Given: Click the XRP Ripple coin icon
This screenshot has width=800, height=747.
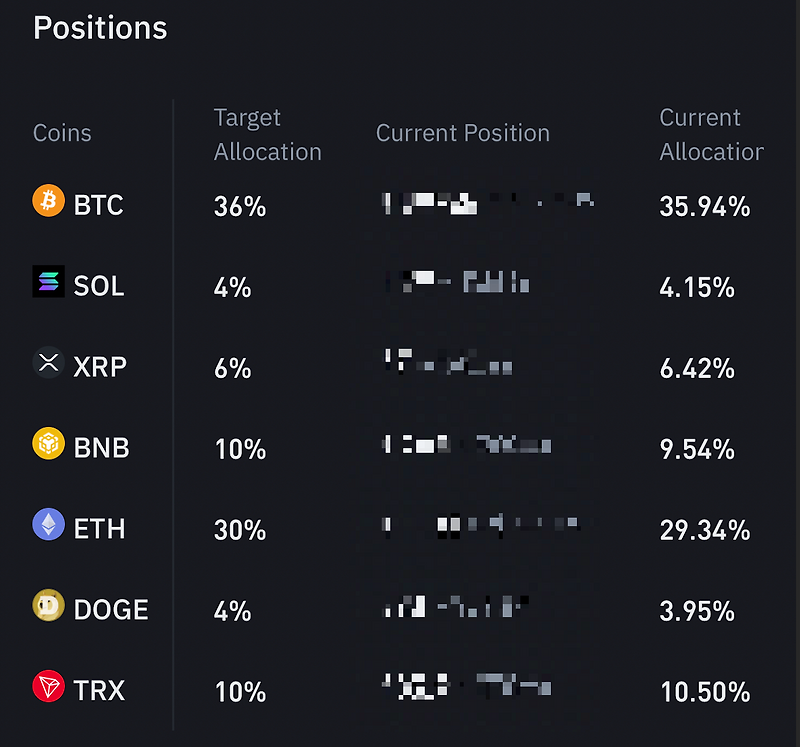Looking at the screenshot, I should click(47, 365).
